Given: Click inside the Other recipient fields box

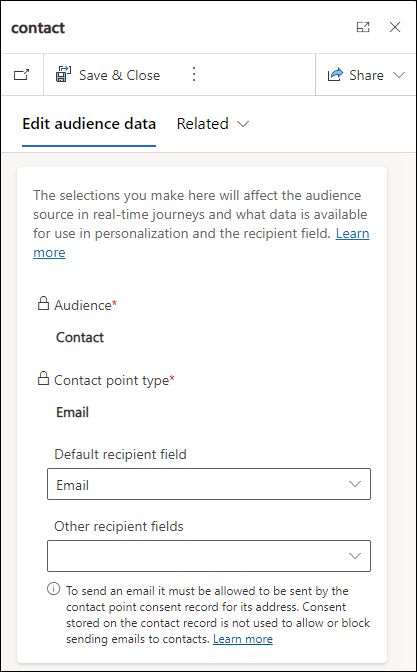Looking at the screenshot, I should 209,556.
